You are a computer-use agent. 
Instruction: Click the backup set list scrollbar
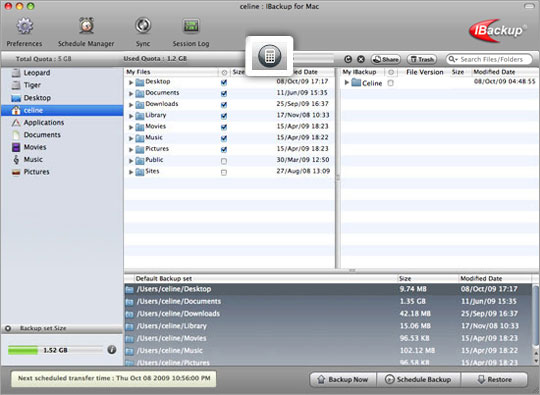pos(536,315)
